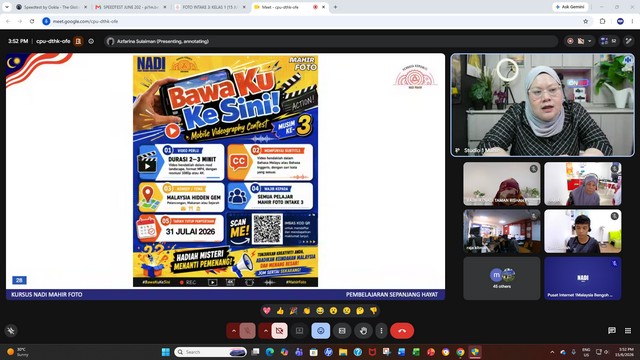Open the captions/layout tile button

342,331
